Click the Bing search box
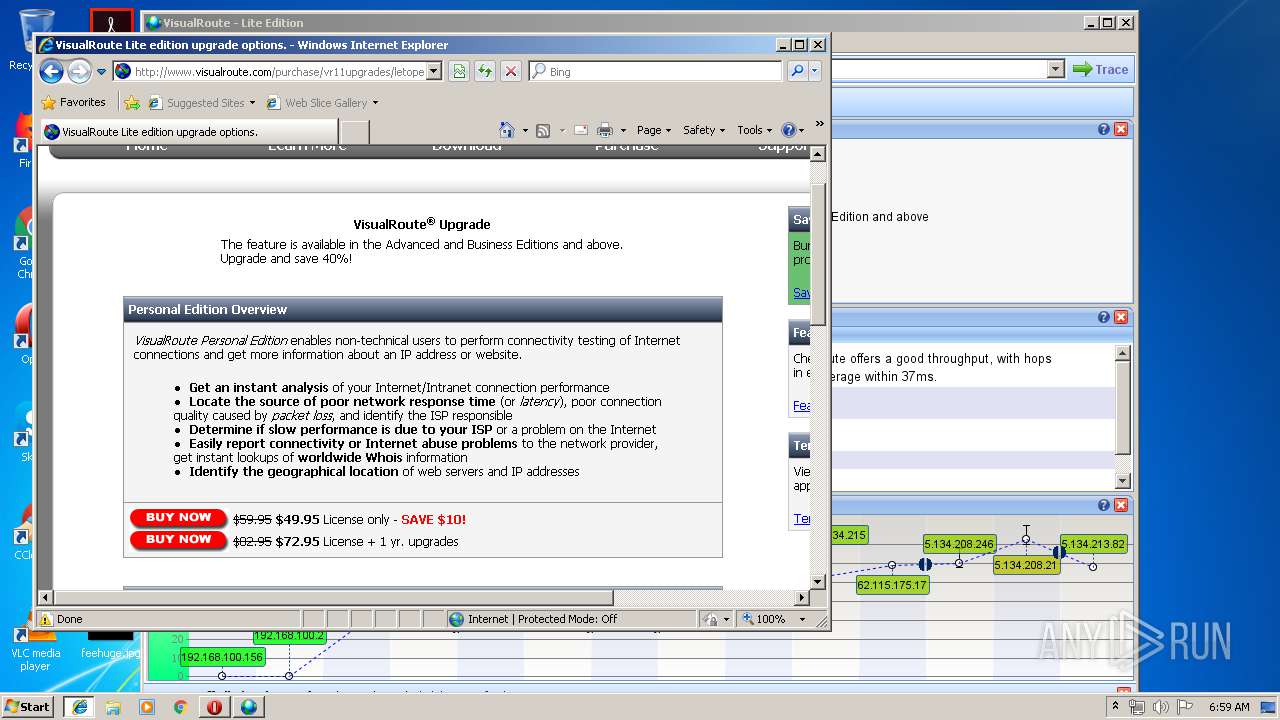 point(655,71)
